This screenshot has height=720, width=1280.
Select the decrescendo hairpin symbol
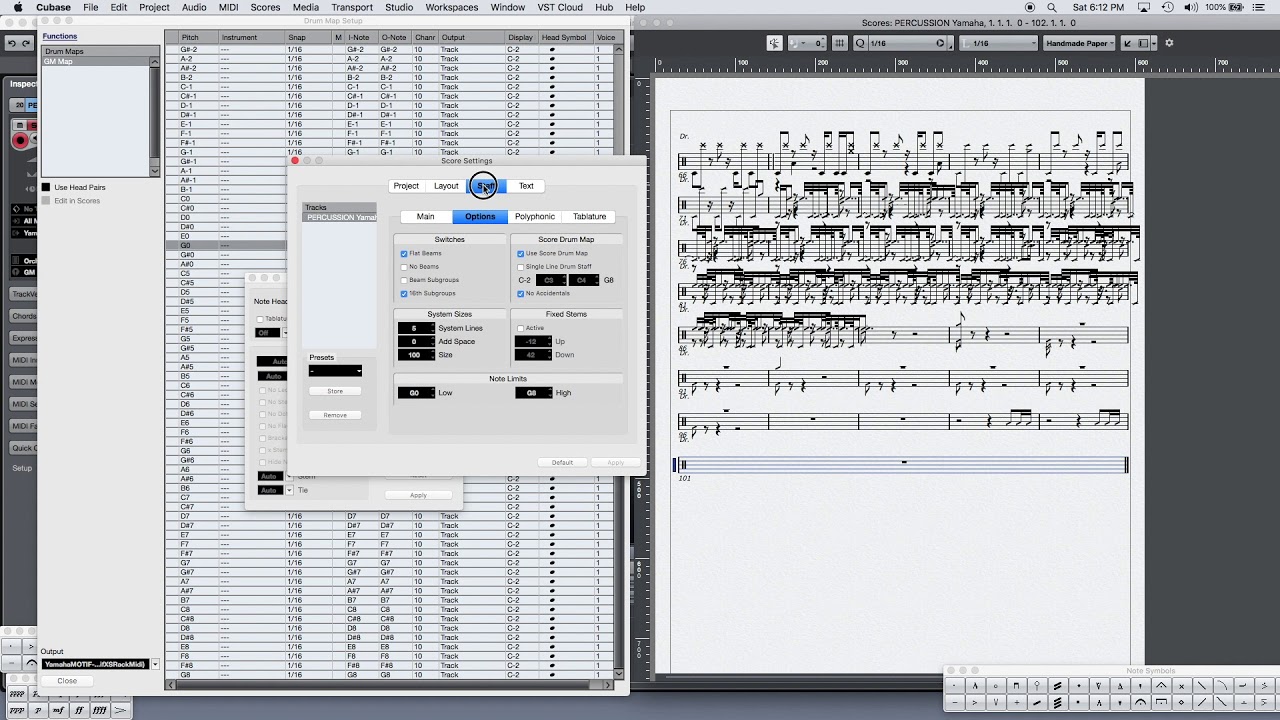point(121,710)
